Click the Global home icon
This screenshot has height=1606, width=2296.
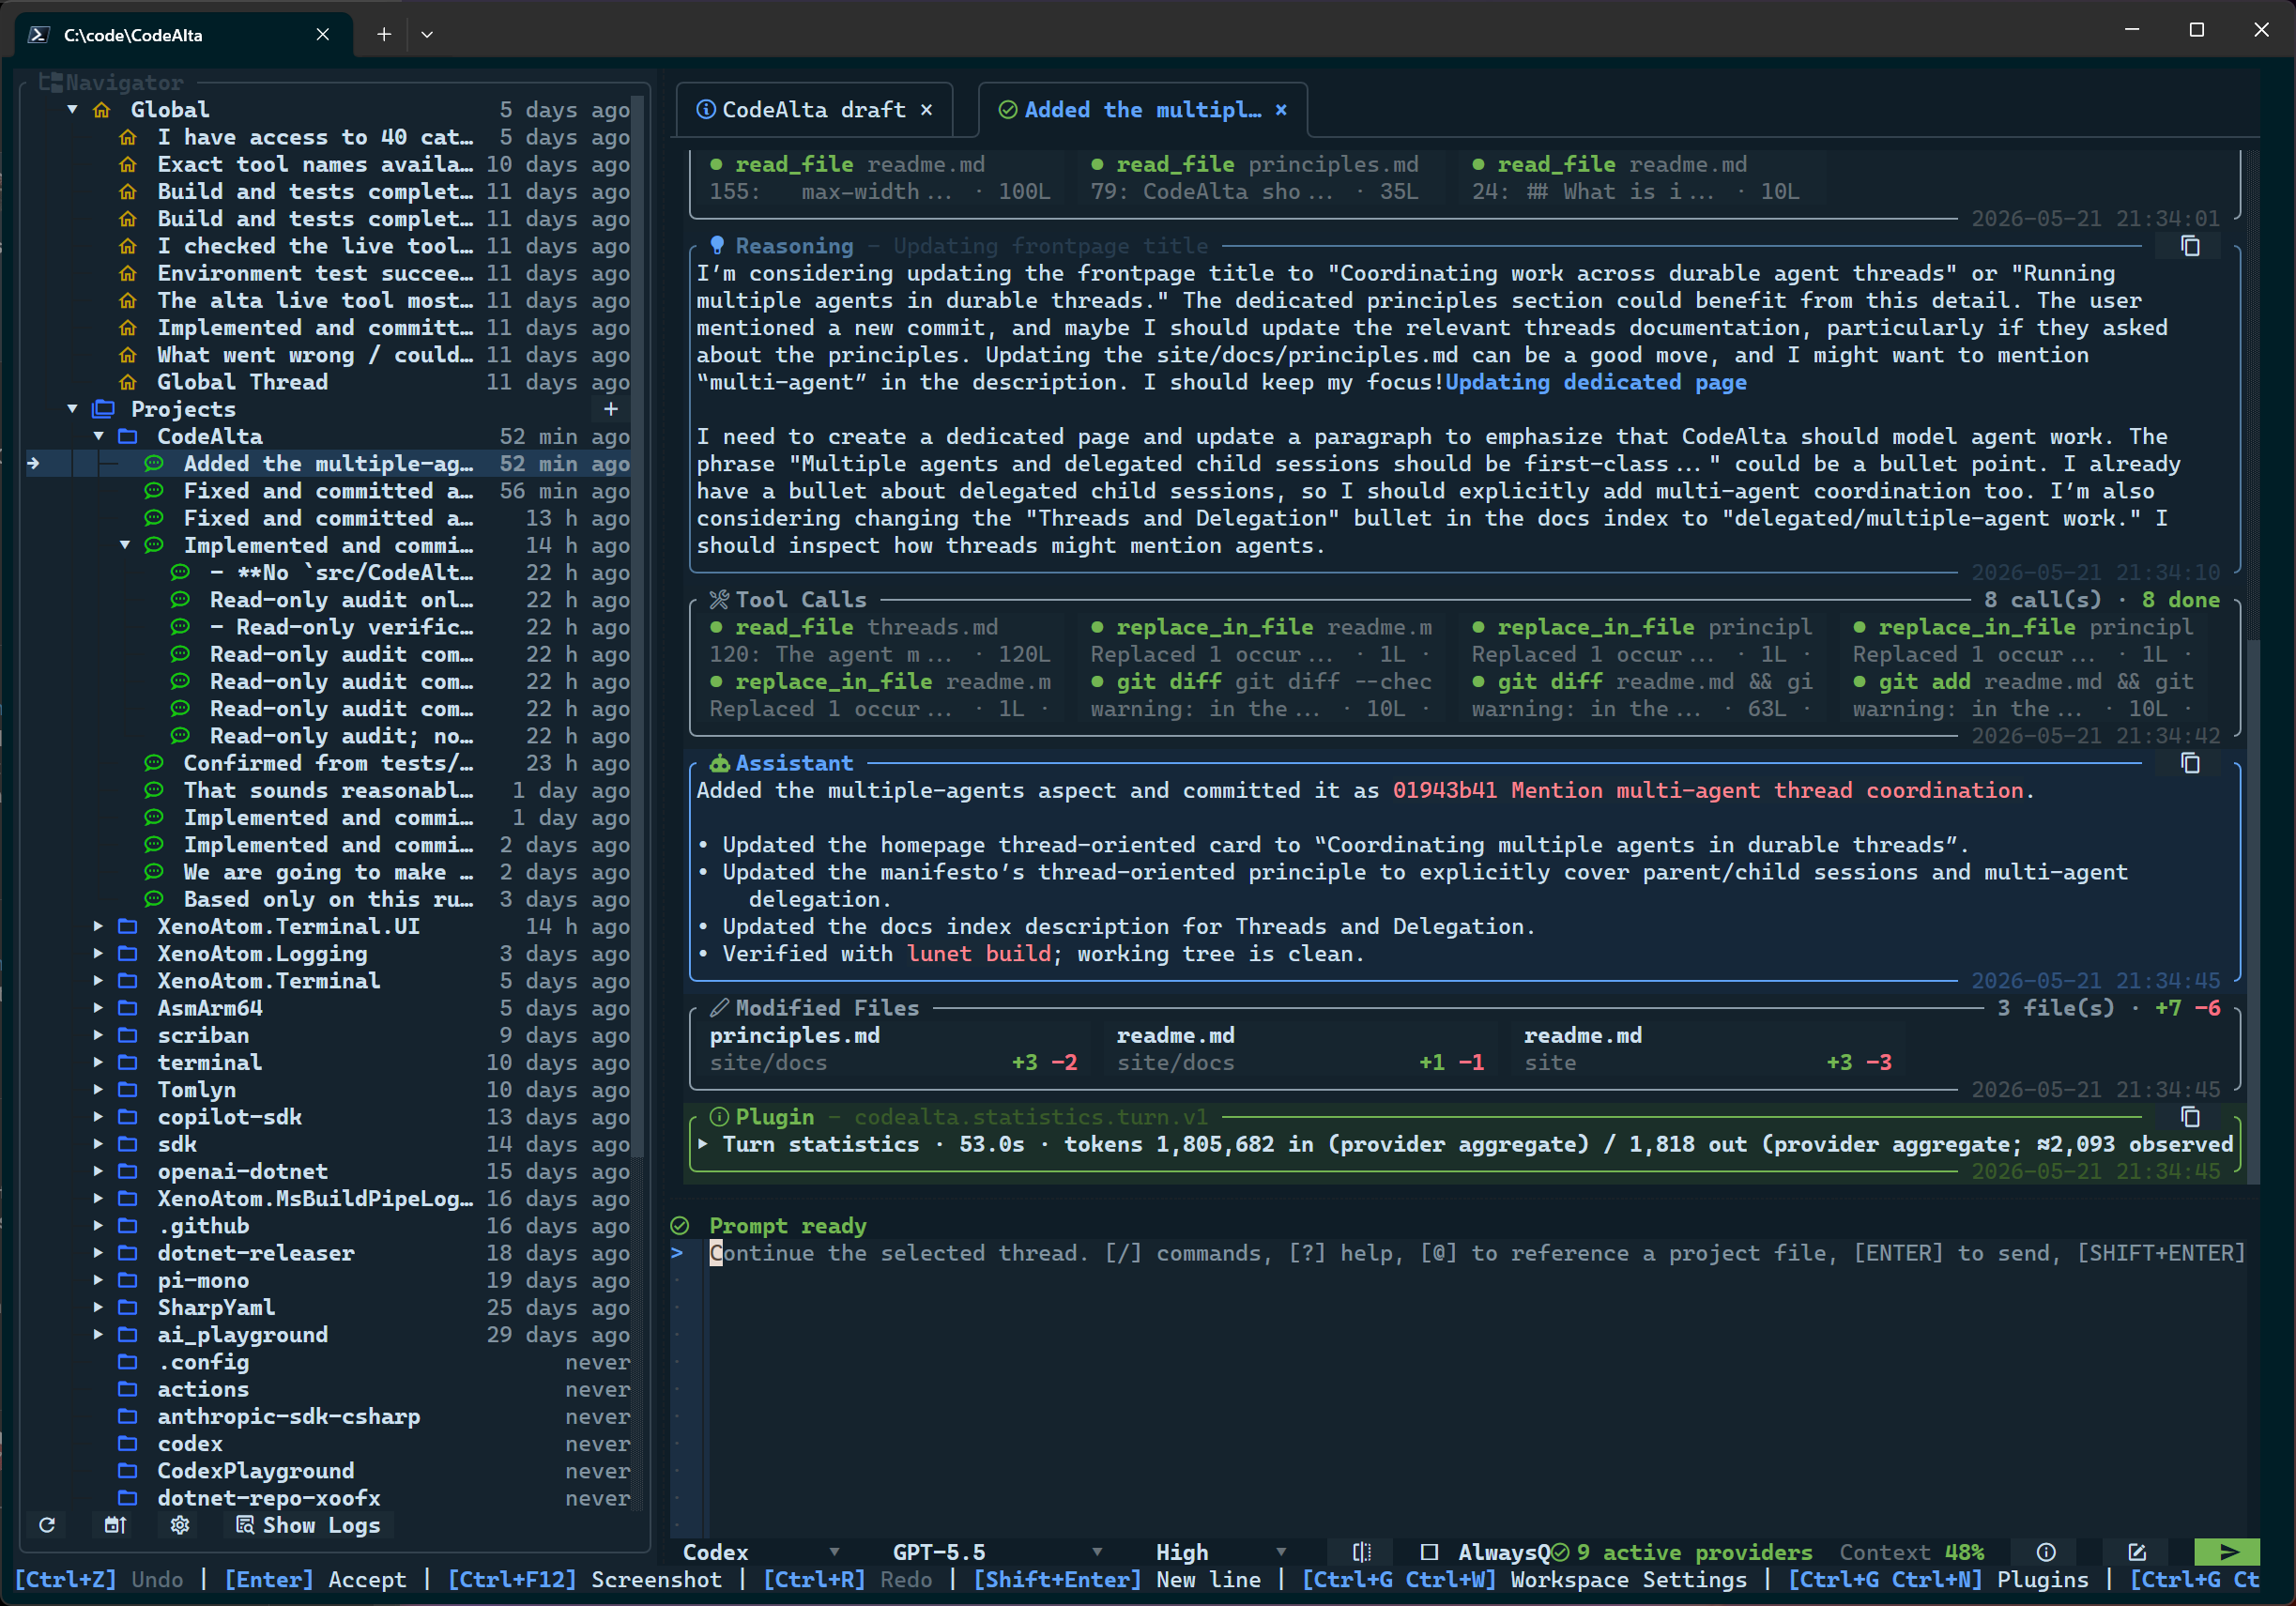click(x=102, y=110)
